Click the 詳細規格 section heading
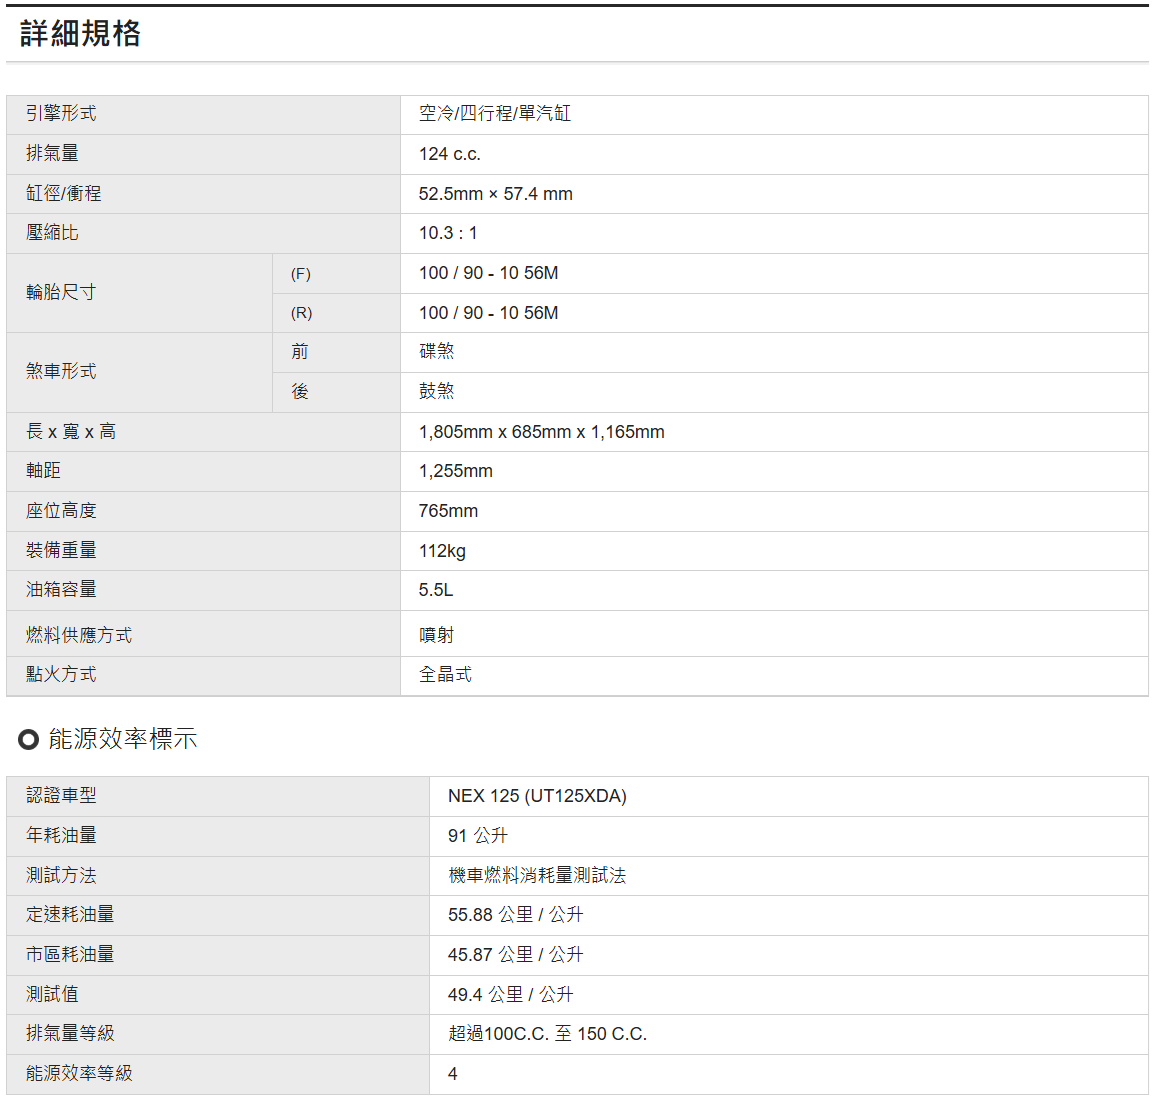Viewport: 1165px width, 1111px height. pyautogui.click(x=80, y=34)
